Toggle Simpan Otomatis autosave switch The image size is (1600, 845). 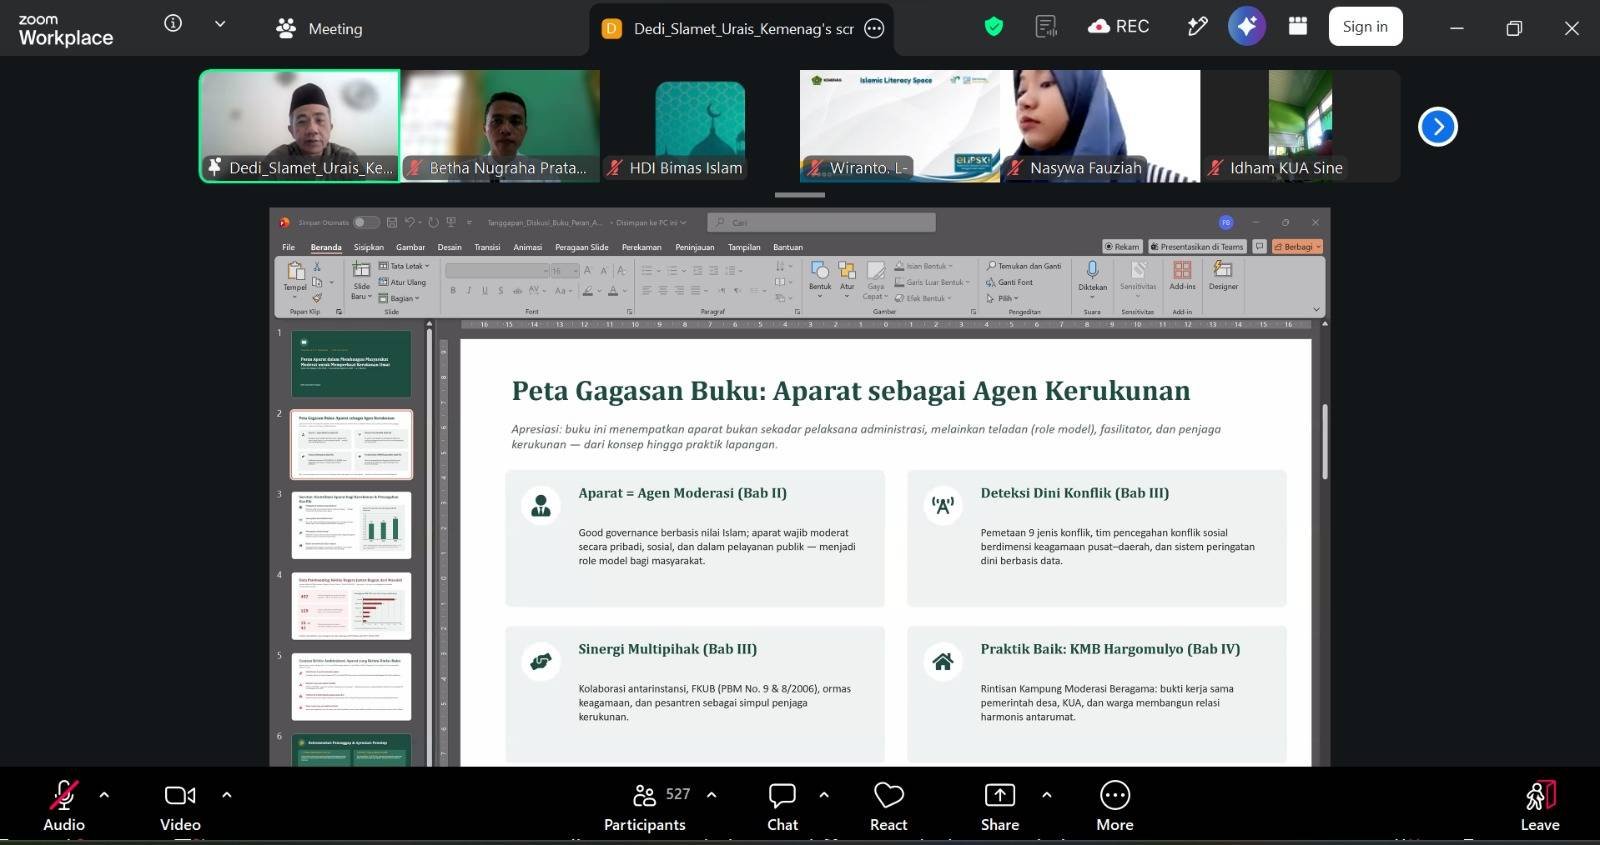pos(366,222)
